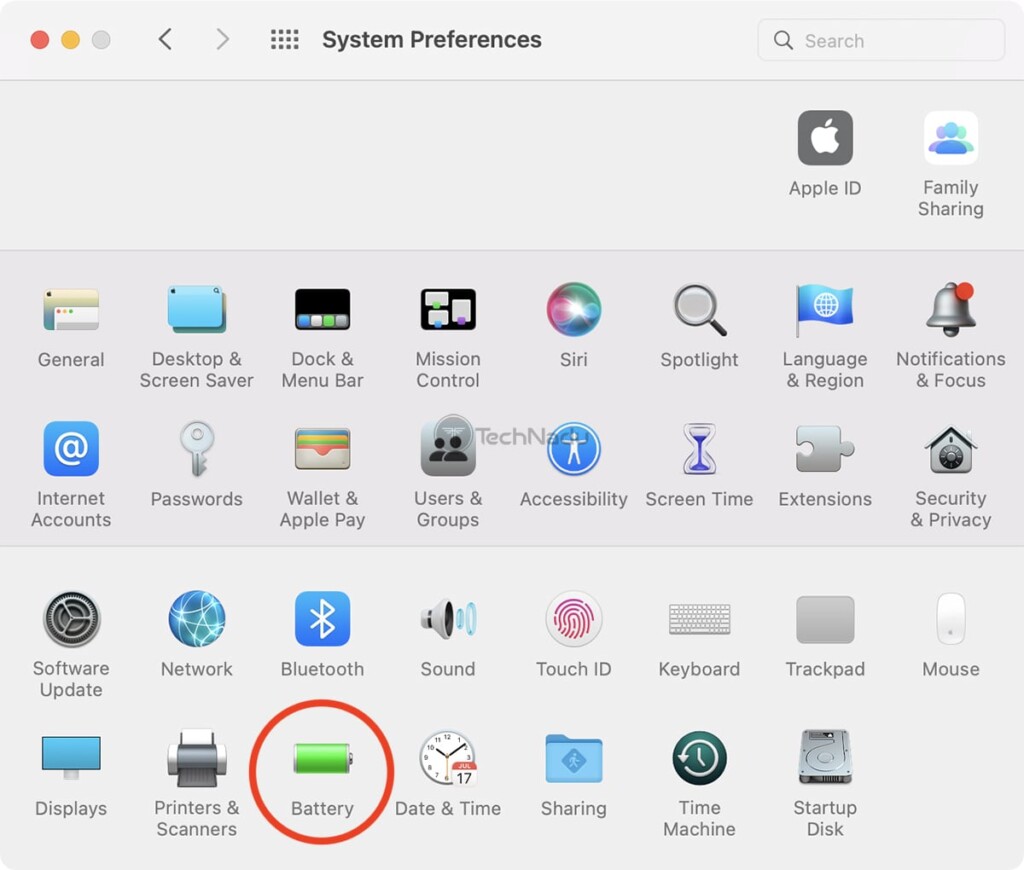Go back to the previous pane
This screenshot has width=1024, height=870.
pos(165,39)
